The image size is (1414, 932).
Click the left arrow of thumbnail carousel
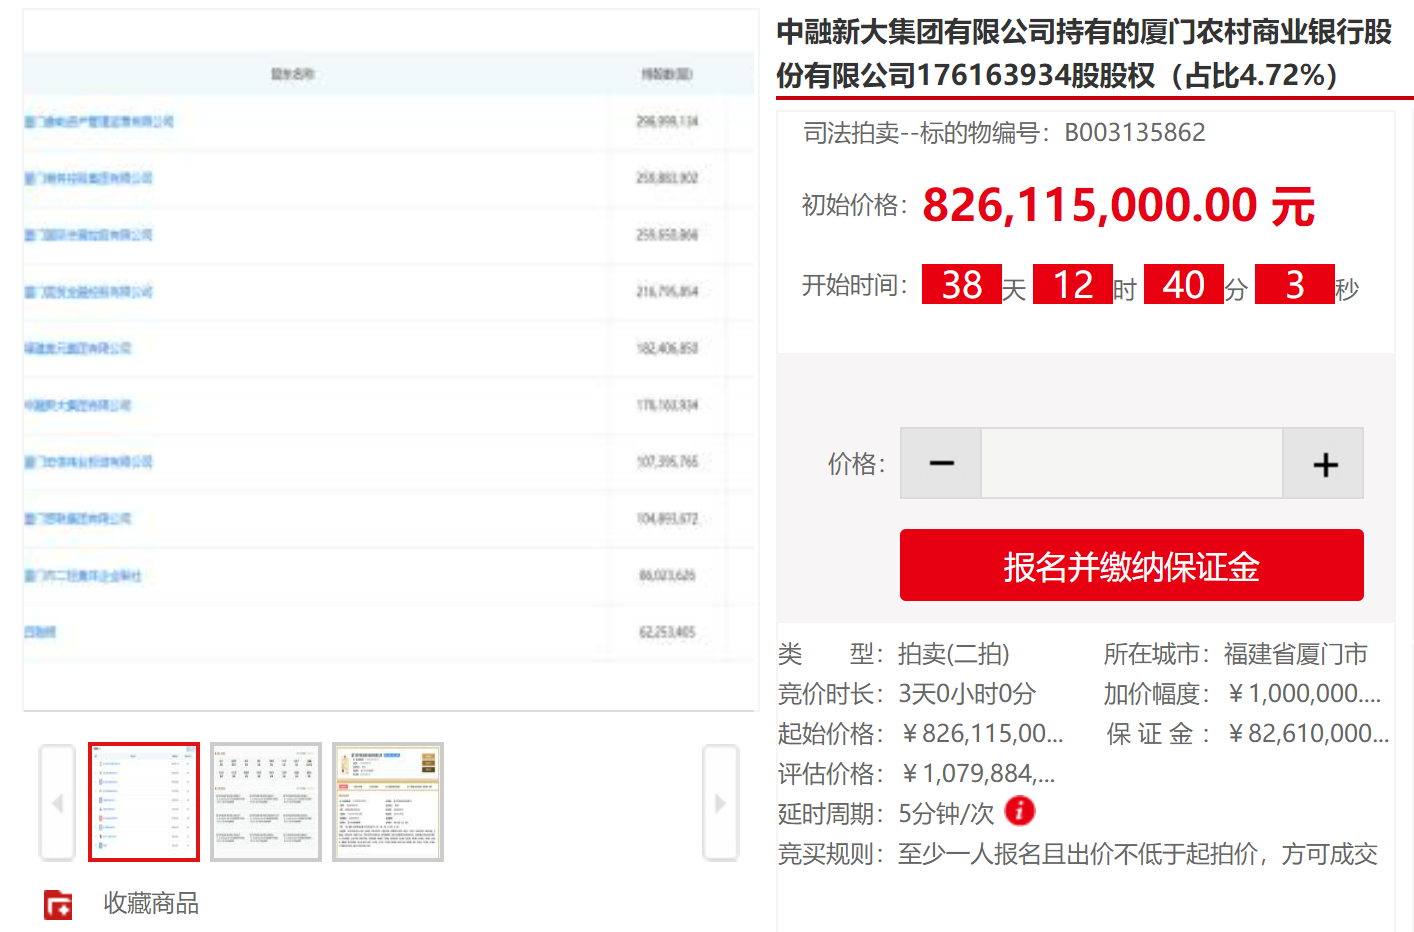pyautogui.click(x=57, y=803)
